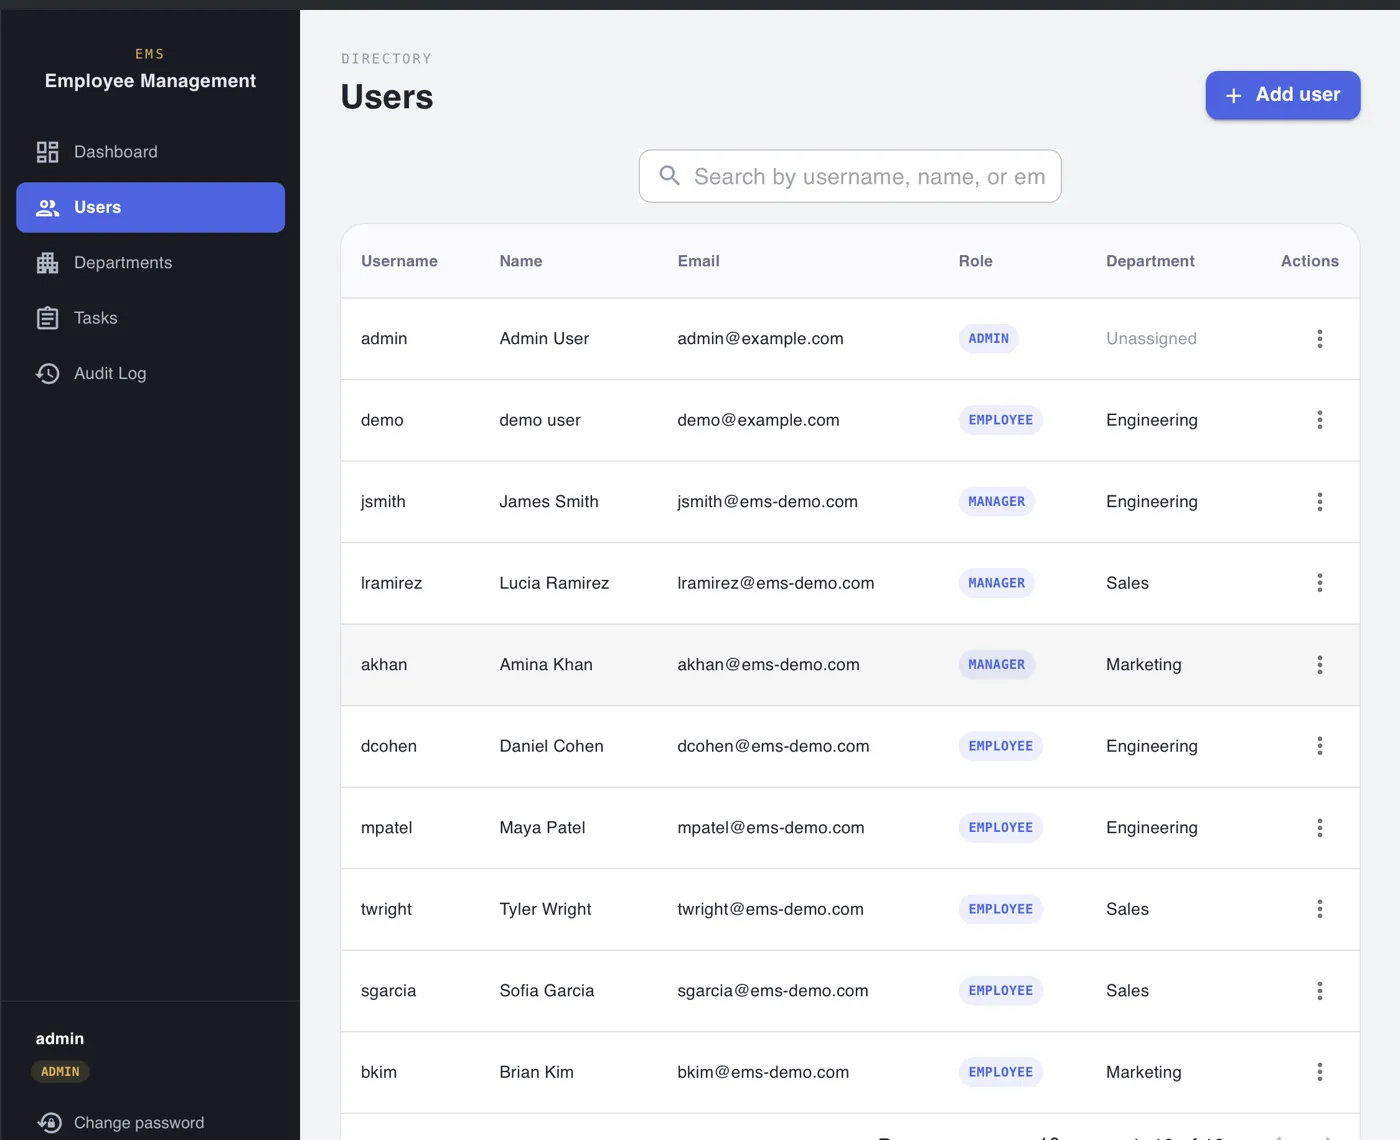1400x1140 pixels.
Task: Click the Audit Log history icon
Action: tap(48, 374)
